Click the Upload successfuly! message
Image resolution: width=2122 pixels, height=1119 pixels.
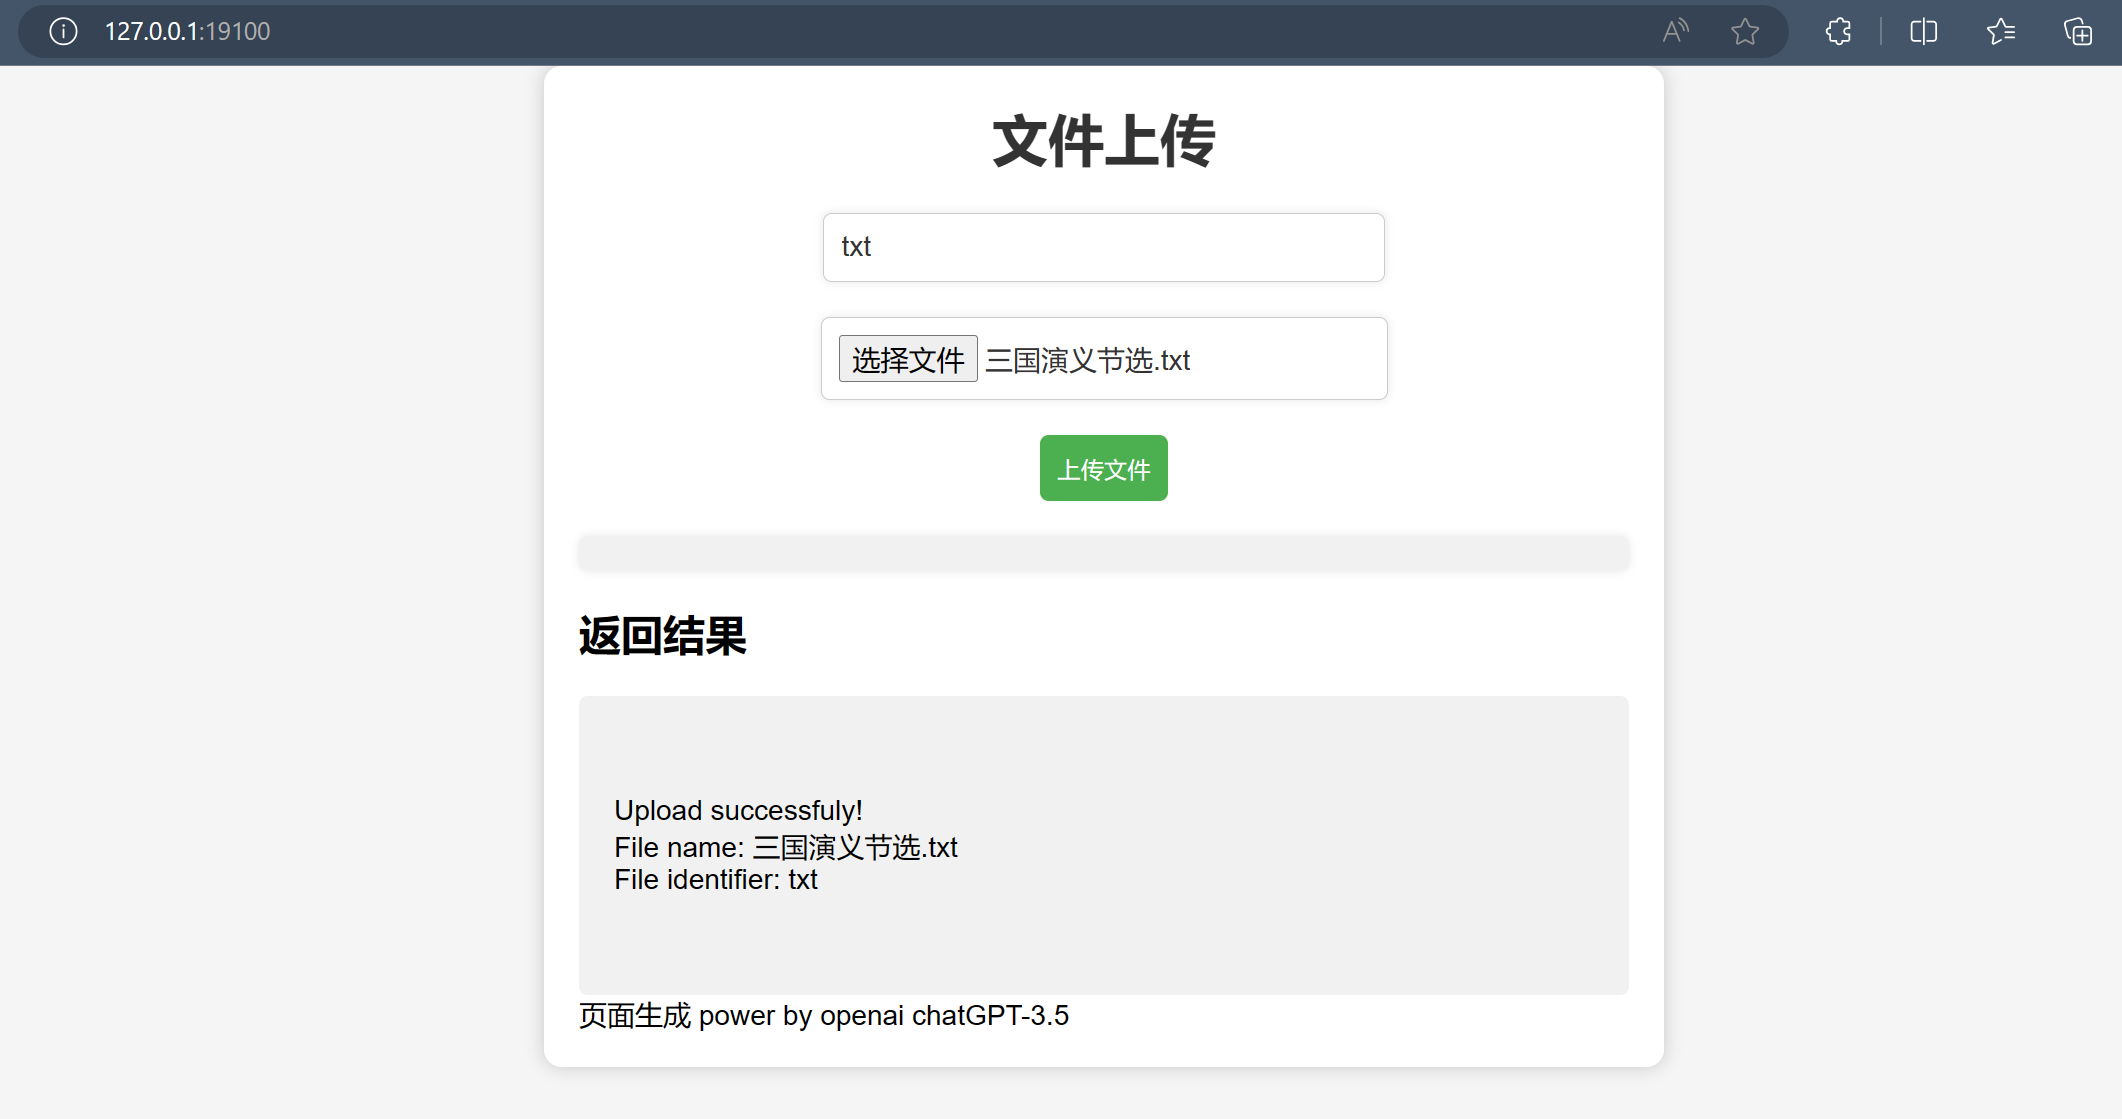[x=738, y=810]
